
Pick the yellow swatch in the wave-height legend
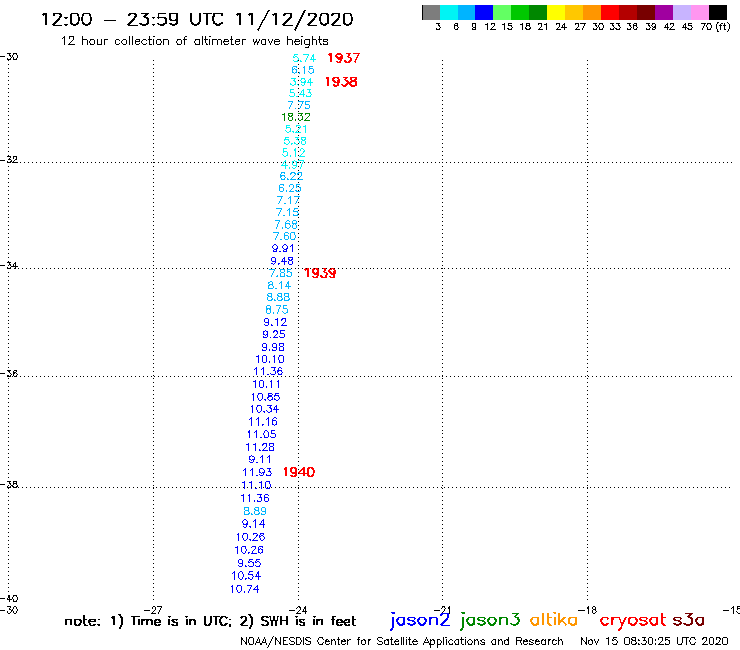click(x=556, y=12)
